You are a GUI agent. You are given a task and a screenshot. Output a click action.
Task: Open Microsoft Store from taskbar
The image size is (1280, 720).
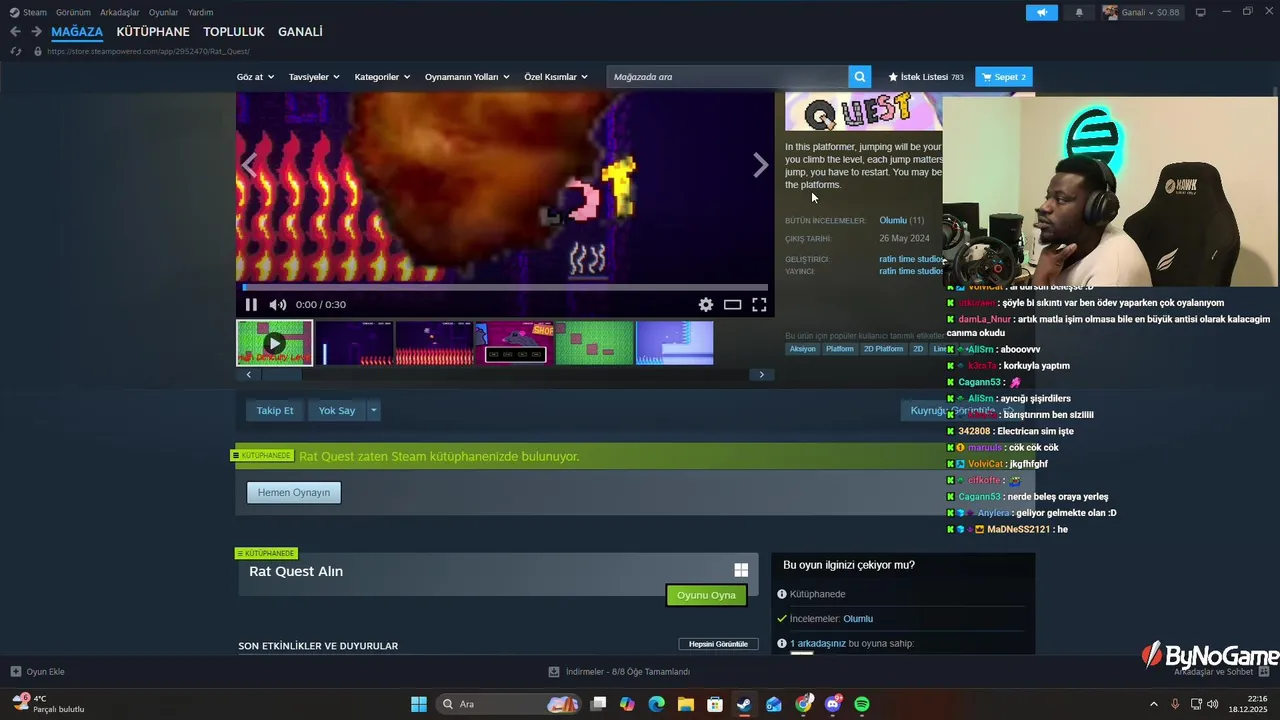tap(715, 704)
